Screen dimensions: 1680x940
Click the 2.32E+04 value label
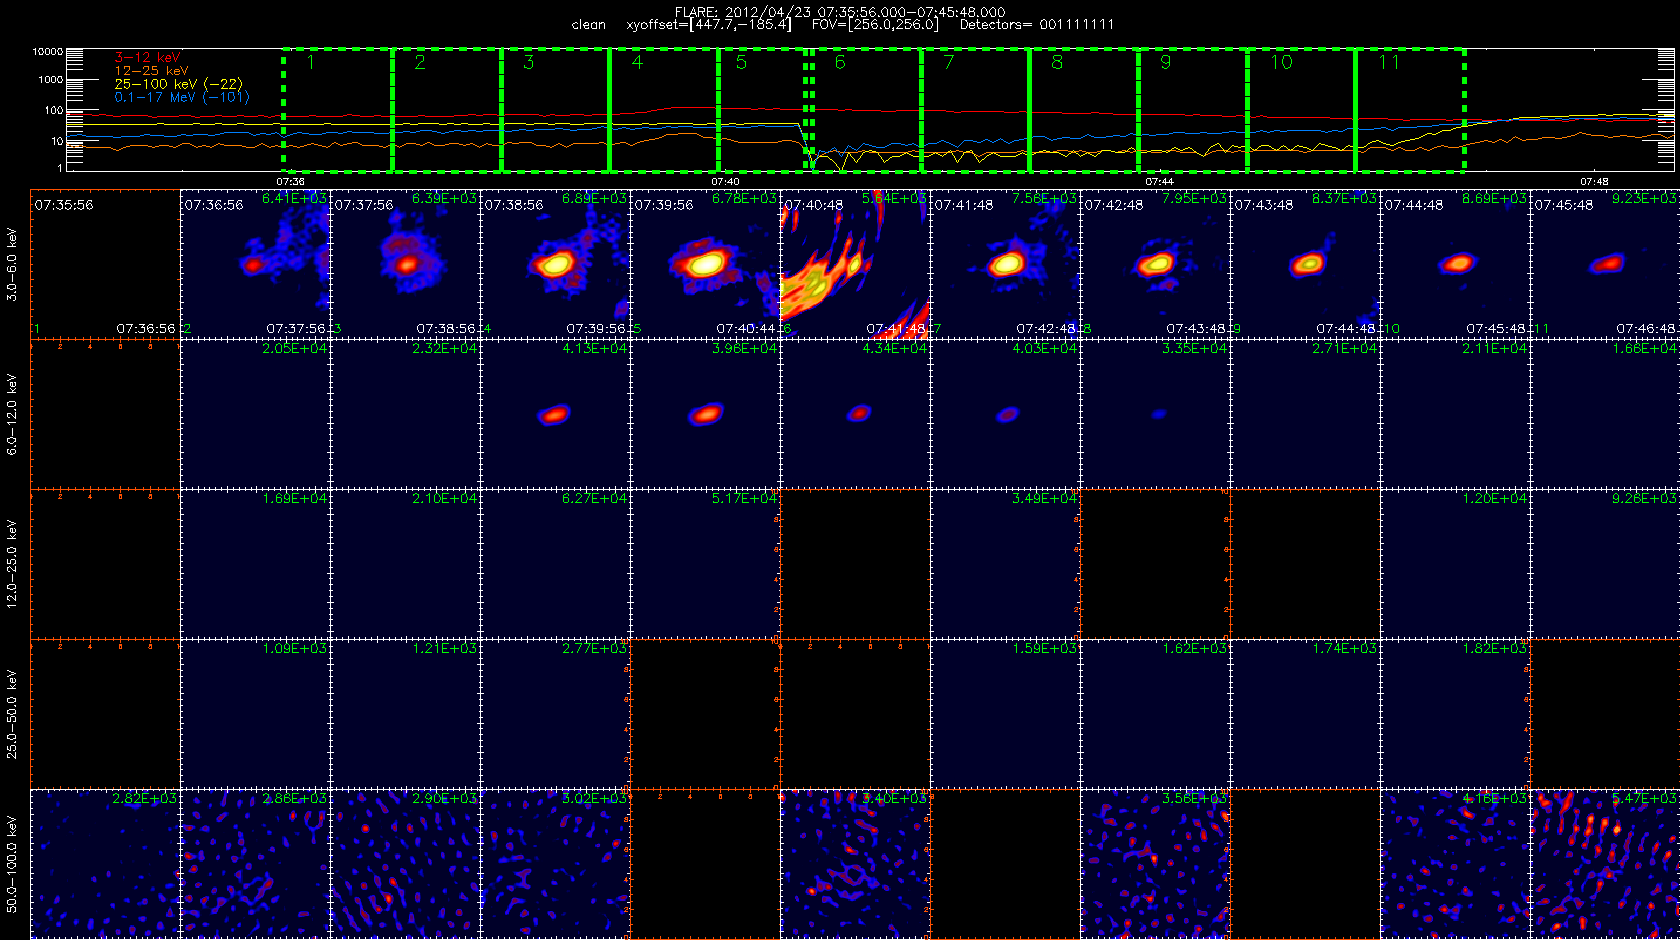pyautogui.click(x=445, y=349)
